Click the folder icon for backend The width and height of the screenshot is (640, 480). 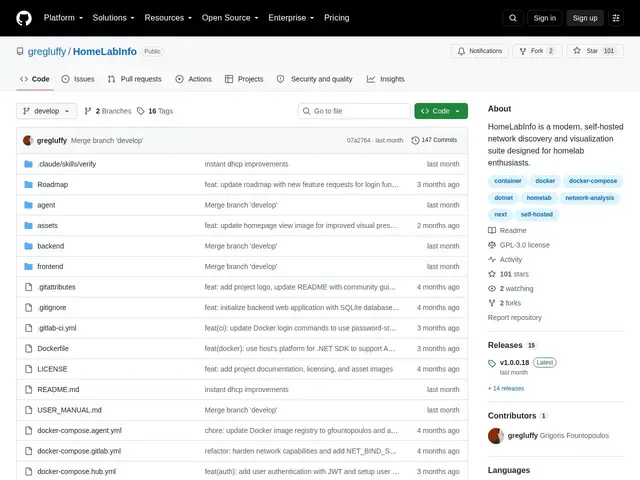click(x=28, y=246)
